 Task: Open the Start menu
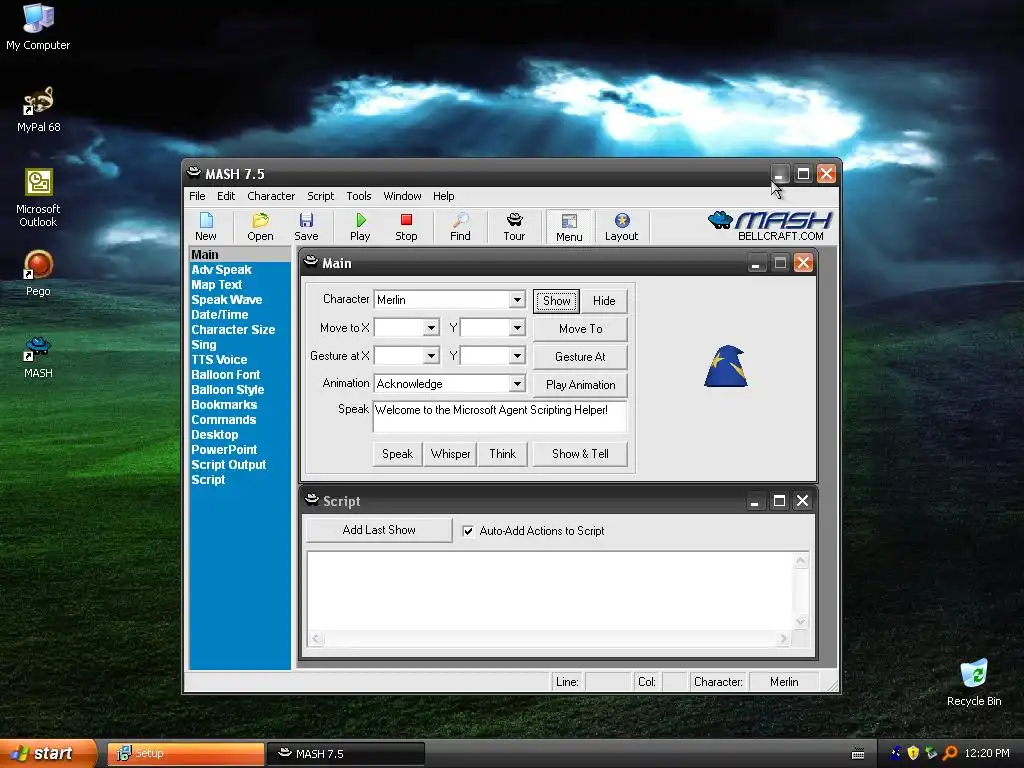tap(47, 753)
